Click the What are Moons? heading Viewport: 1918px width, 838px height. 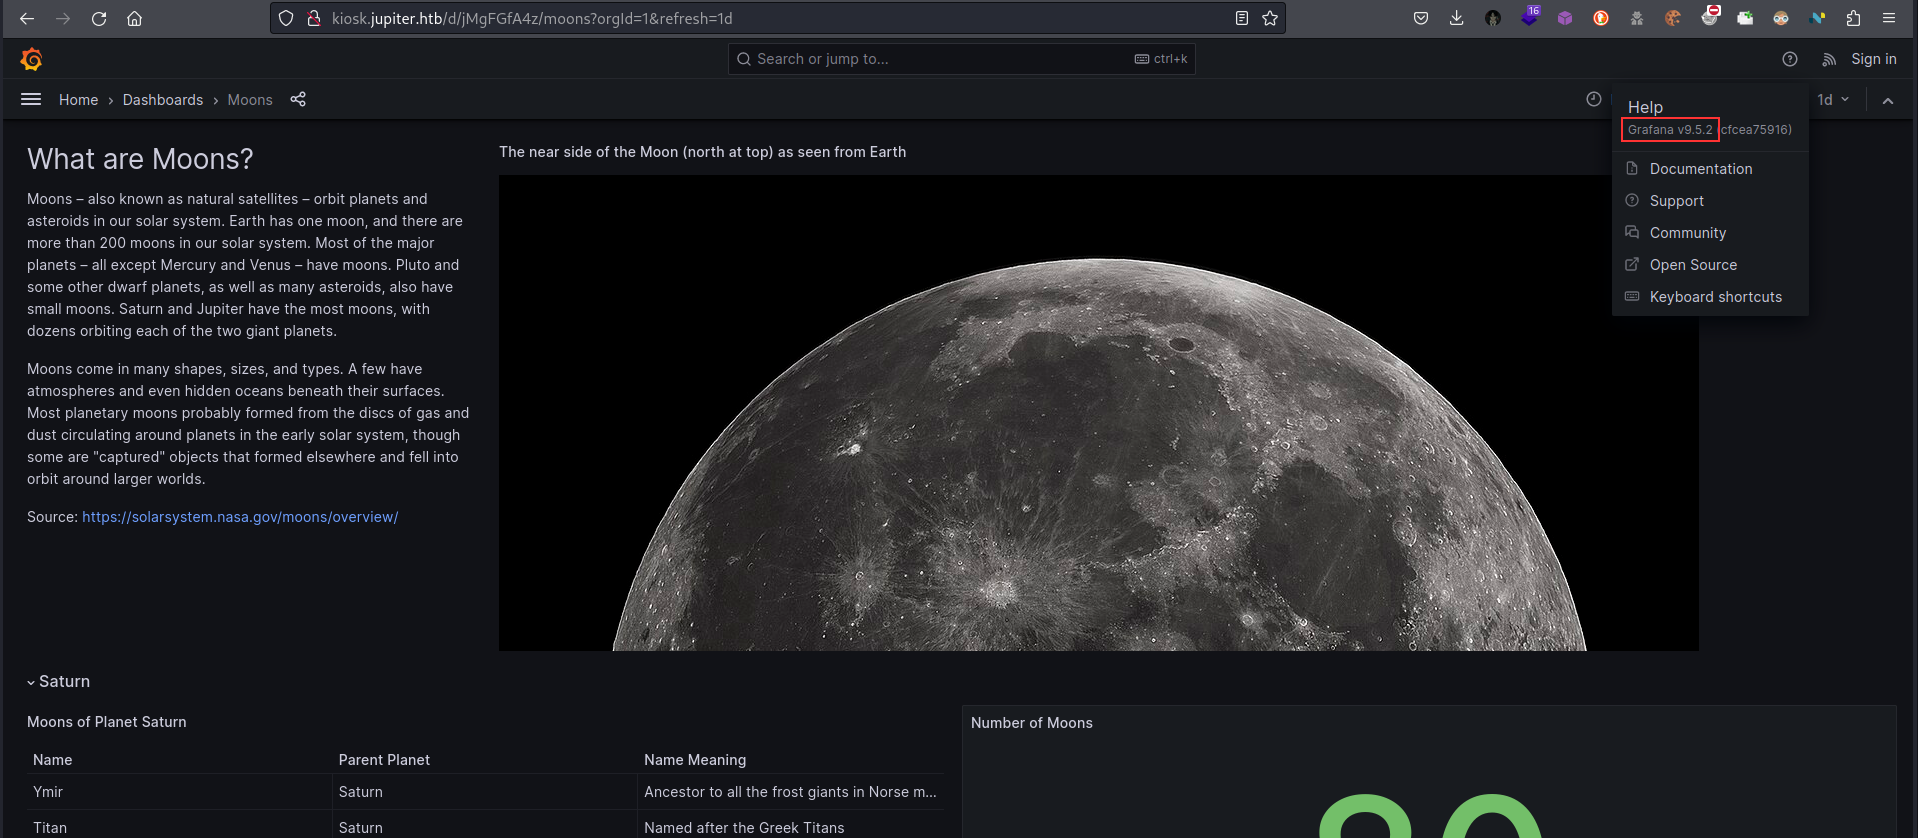point(140,159)
